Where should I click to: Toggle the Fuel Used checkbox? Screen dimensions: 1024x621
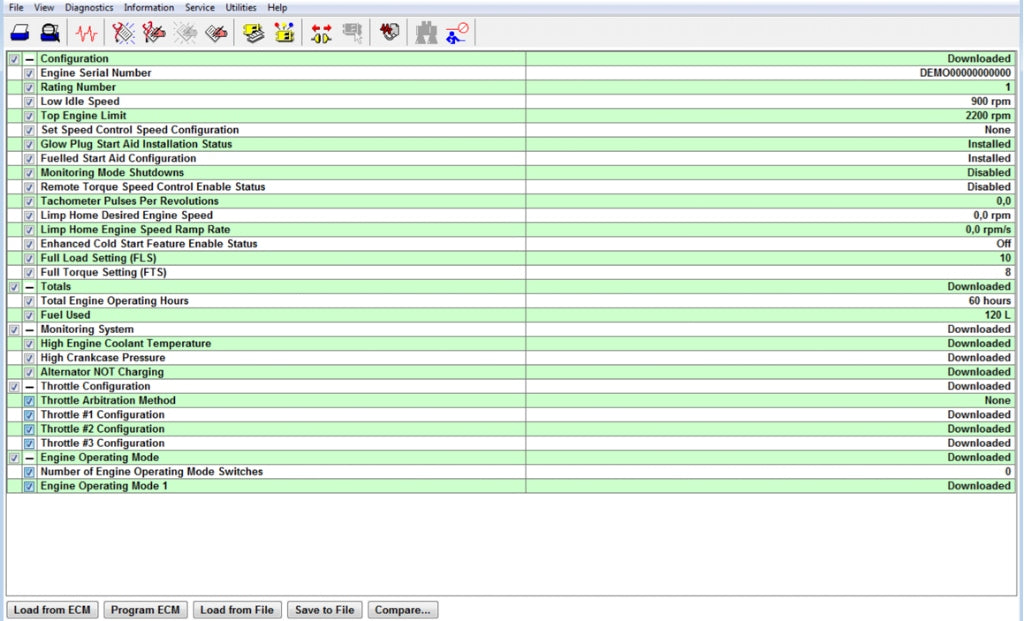click(x=29, y=315)
